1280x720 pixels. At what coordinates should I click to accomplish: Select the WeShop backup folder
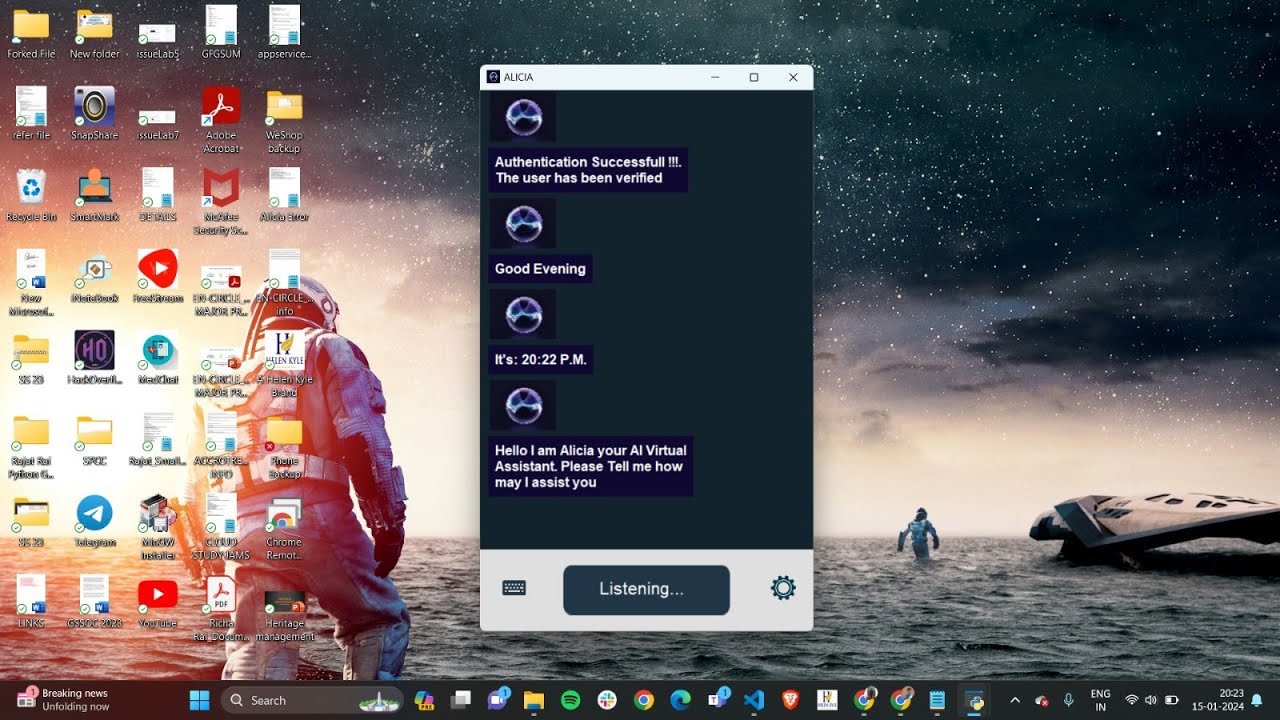pos(284,121)
